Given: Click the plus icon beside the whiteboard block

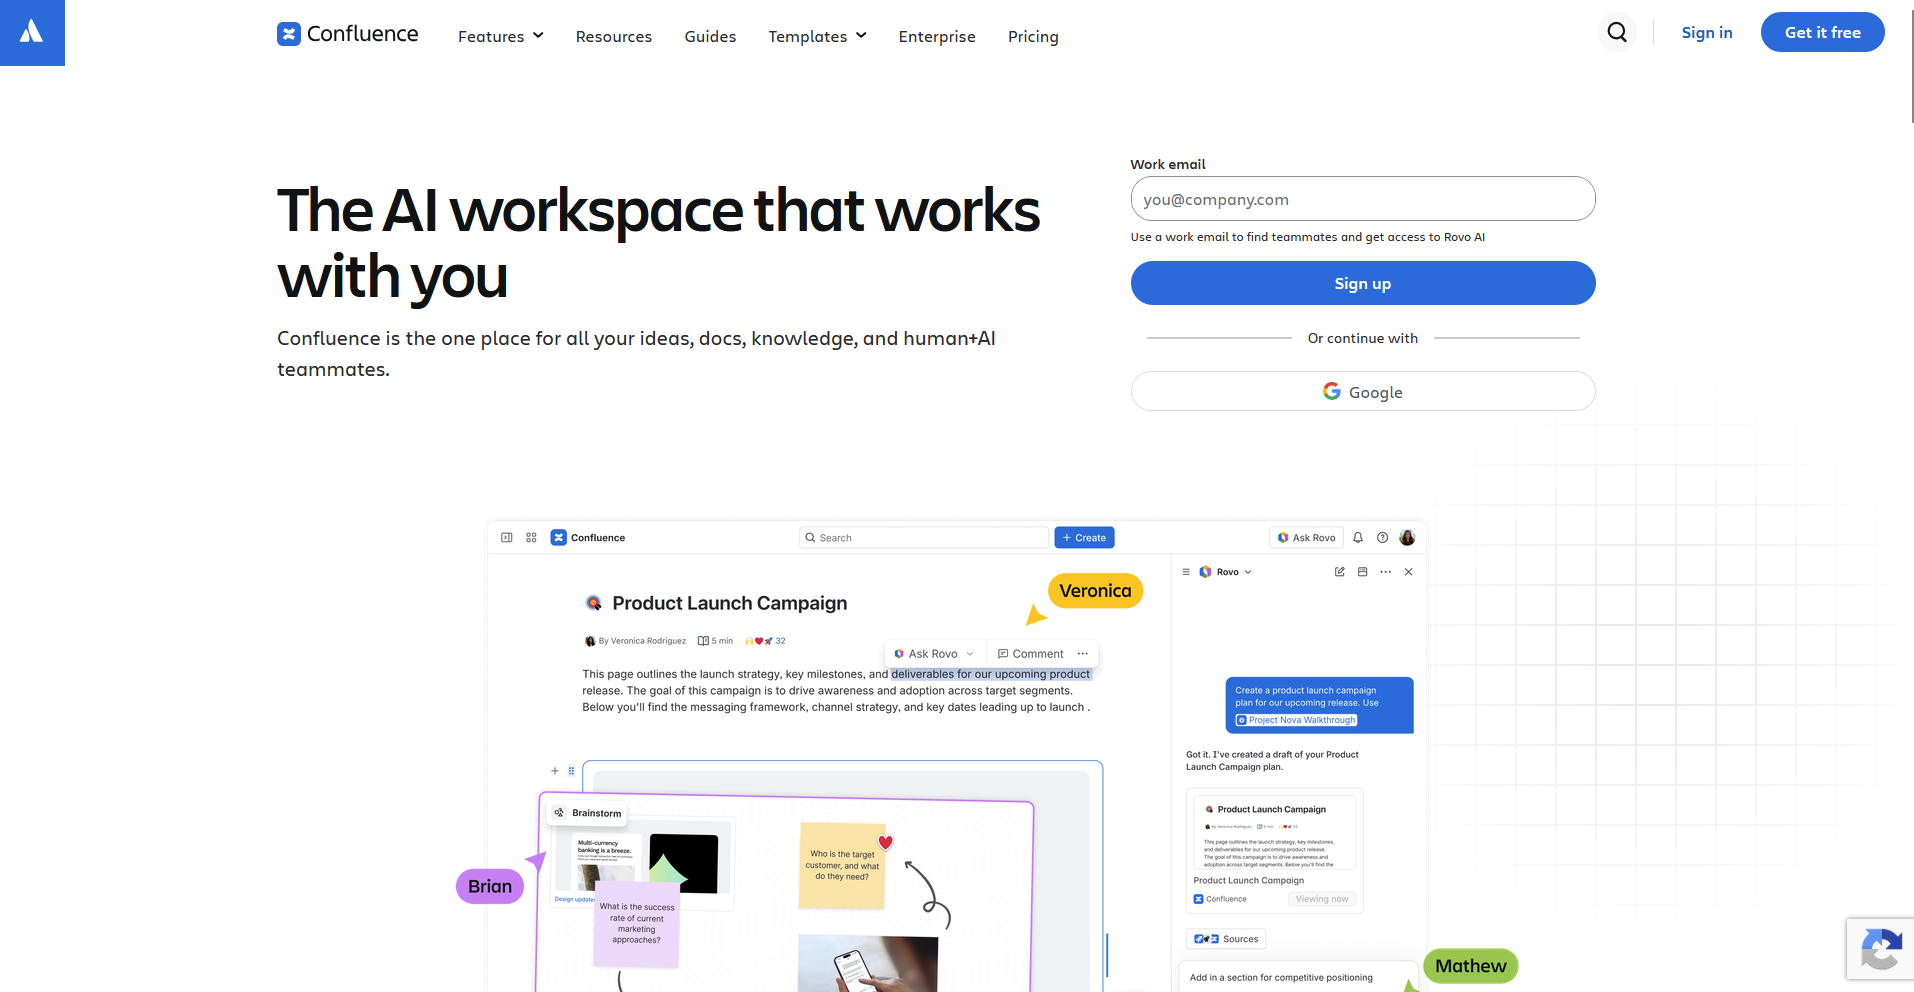Looking at the screenshot, I should point(555,771).
